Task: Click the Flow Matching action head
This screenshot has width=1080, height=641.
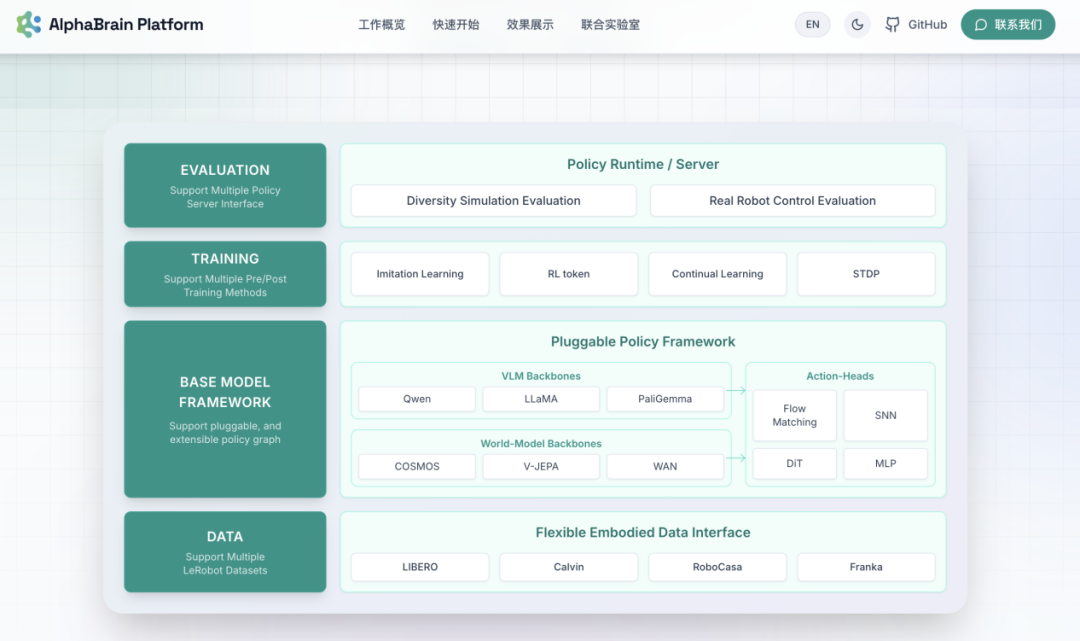Action: click(x=794, y=416)
